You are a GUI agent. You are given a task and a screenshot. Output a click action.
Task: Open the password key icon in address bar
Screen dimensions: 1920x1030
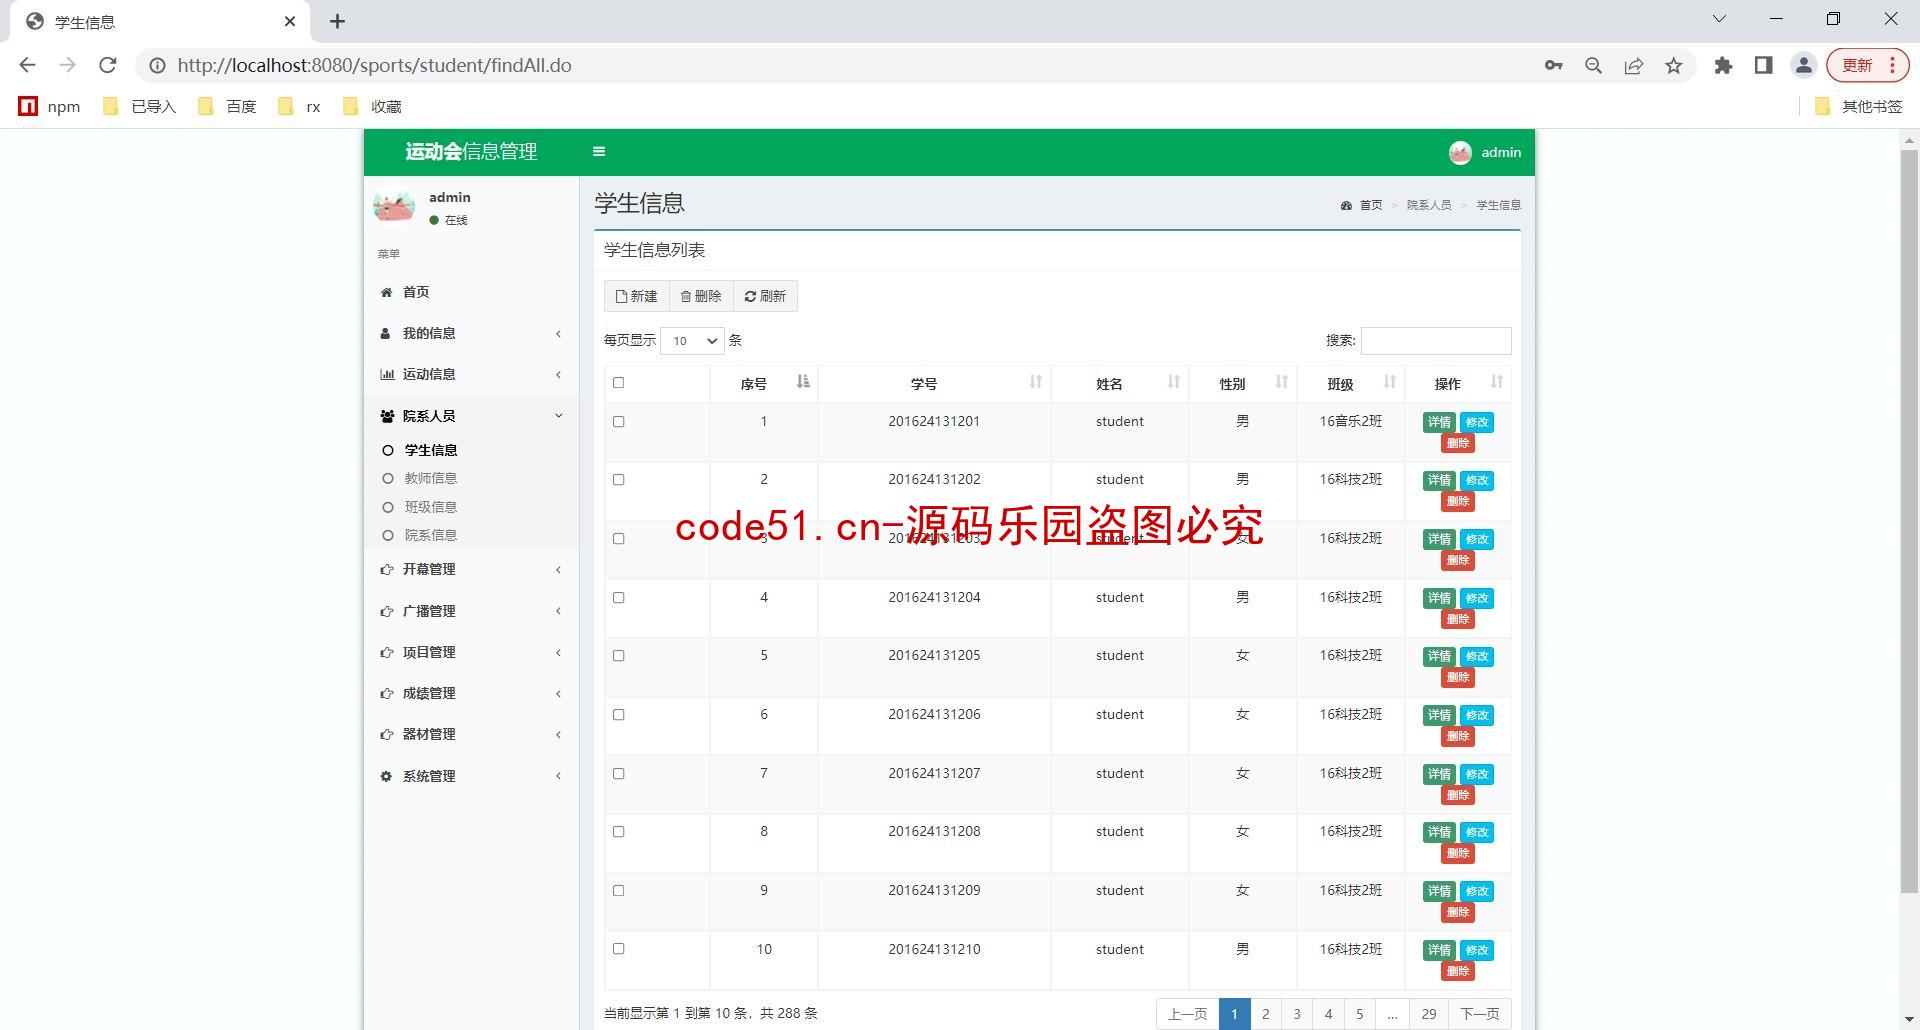(1553, 66)
